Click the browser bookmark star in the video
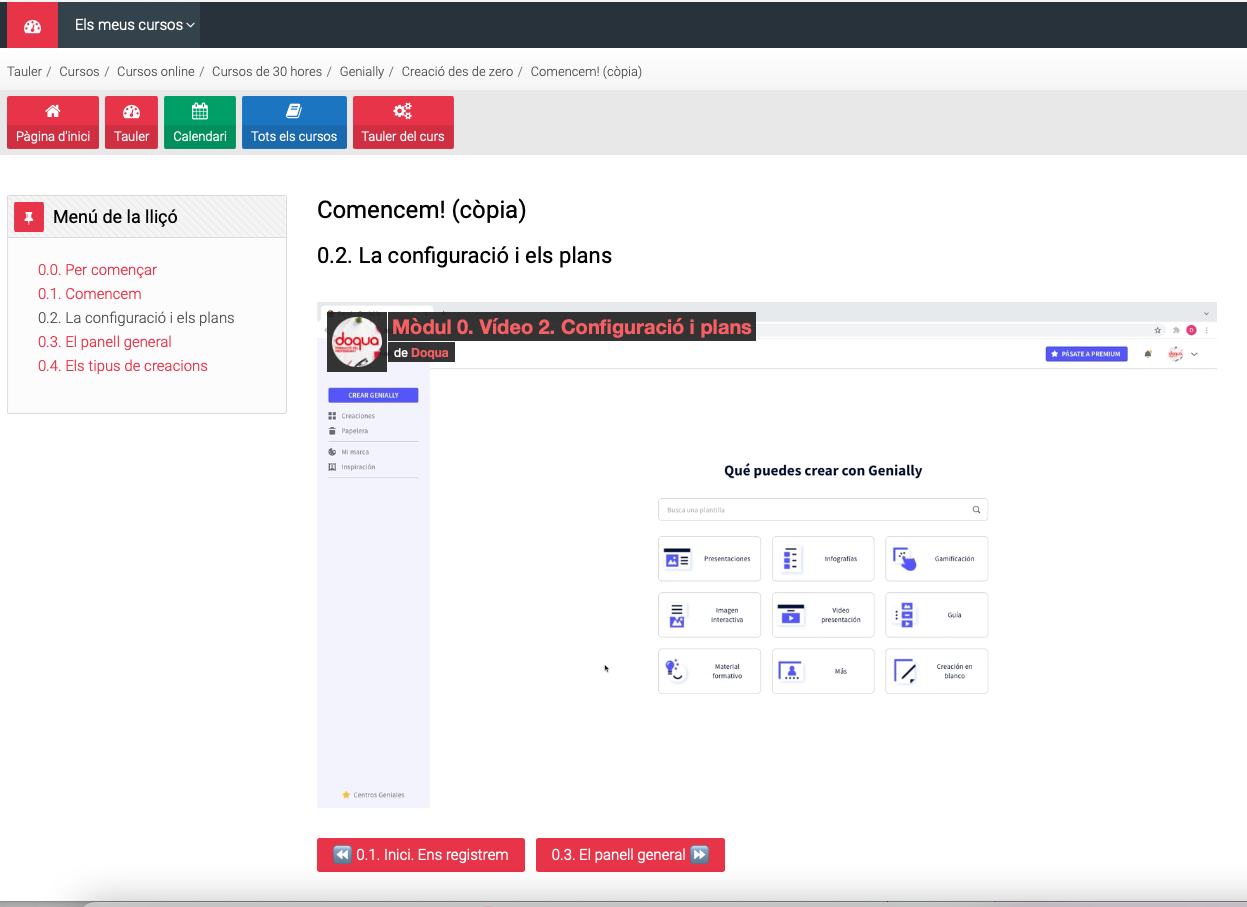The width and height of the screenshot is (1247, 907). [x=1158, y=329]
